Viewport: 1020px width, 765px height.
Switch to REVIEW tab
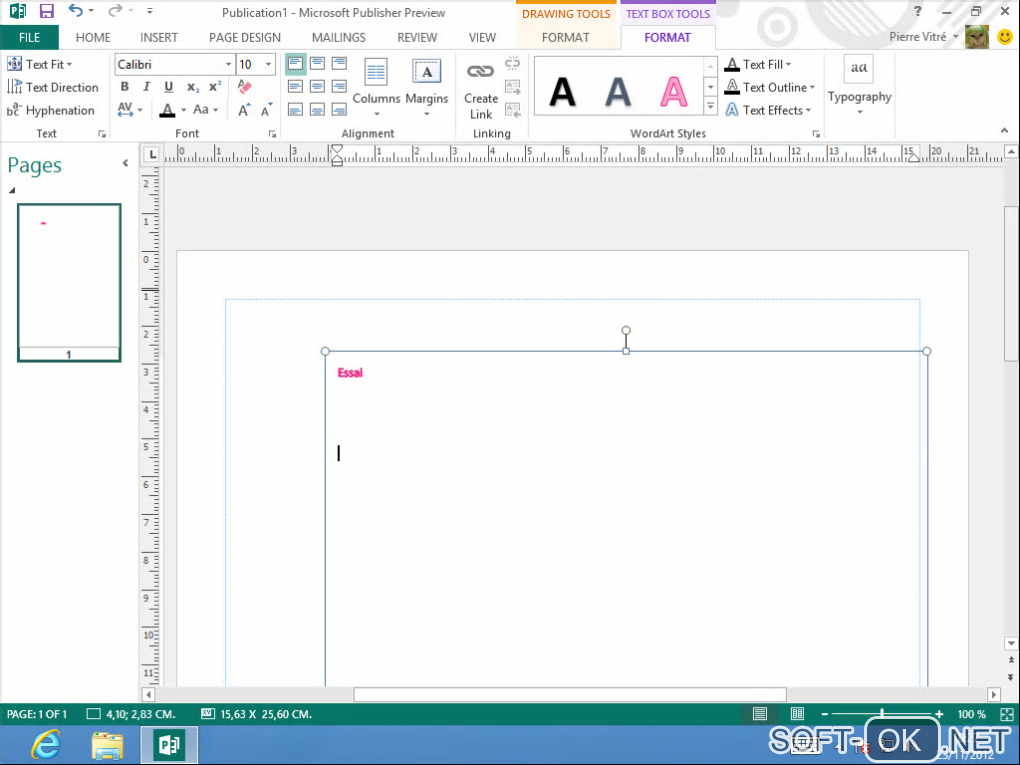coord(417,38)
